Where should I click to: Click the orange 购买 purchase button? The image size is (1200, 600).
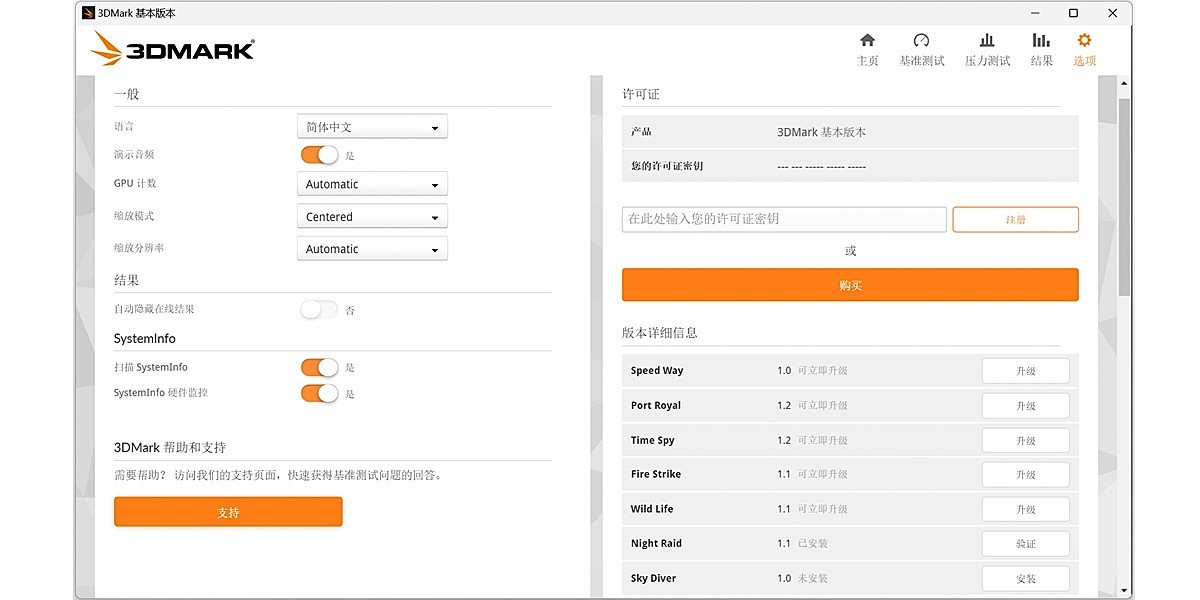849,284
